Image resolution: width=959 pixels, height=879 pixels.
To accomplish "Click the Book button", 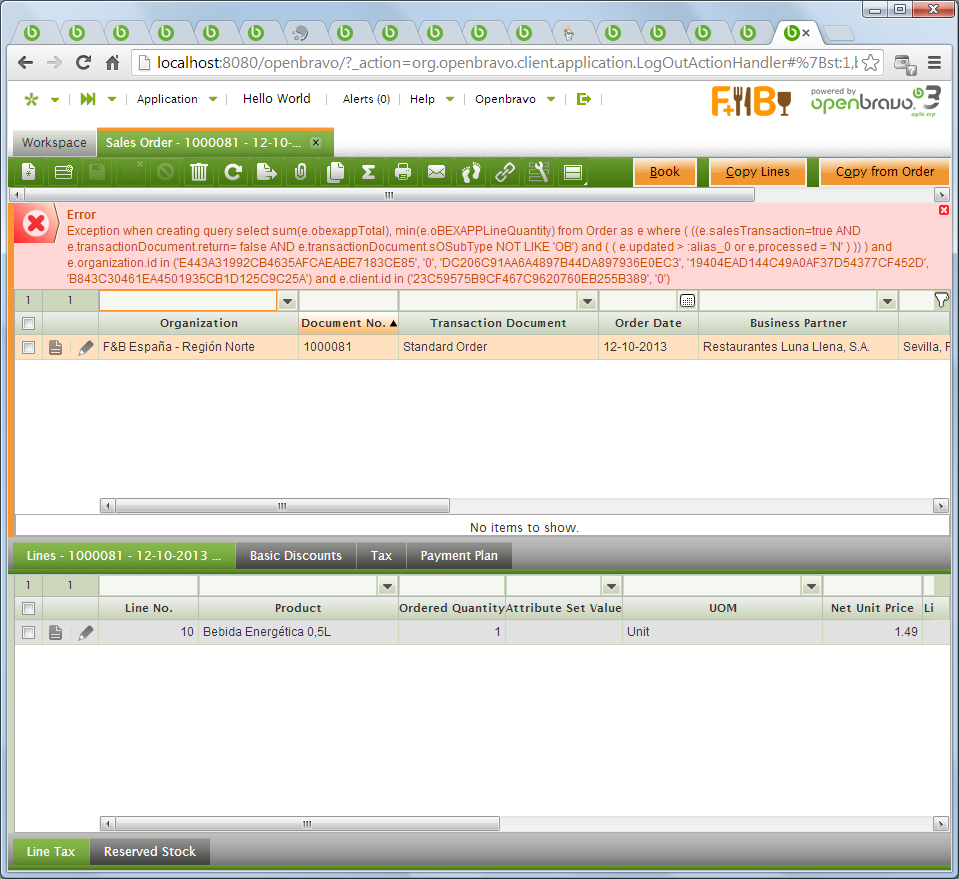I will [664, 172].
